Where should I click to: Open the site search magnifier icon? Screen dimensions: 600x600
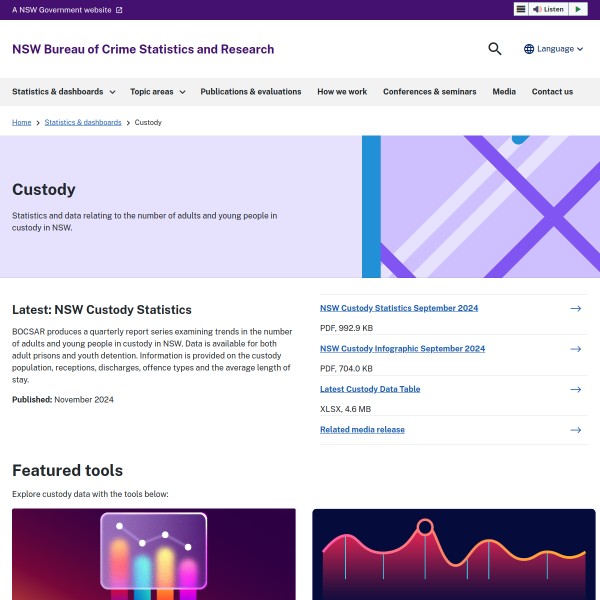point(495,49)
